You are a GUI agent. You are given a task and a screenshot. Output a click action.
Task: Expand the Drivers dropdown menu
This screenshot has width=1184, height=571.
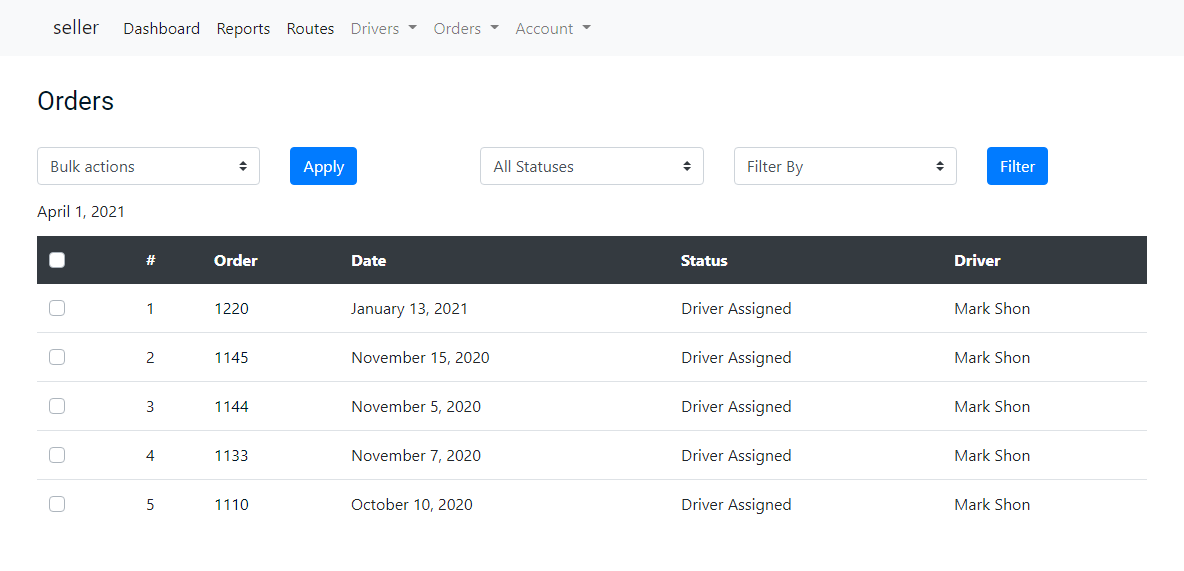click(384, 29)
